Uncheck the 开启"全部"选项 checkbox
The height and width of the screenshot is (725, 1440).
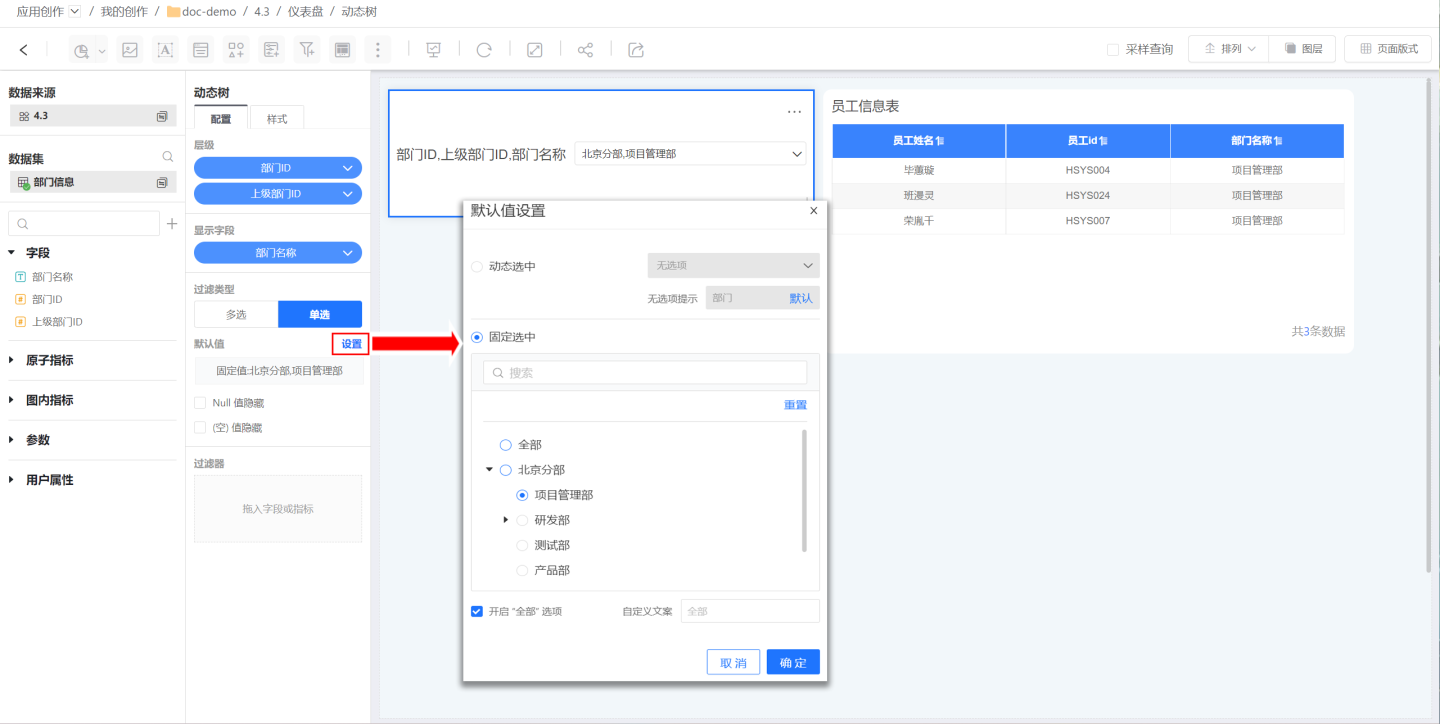coord(477,611)
